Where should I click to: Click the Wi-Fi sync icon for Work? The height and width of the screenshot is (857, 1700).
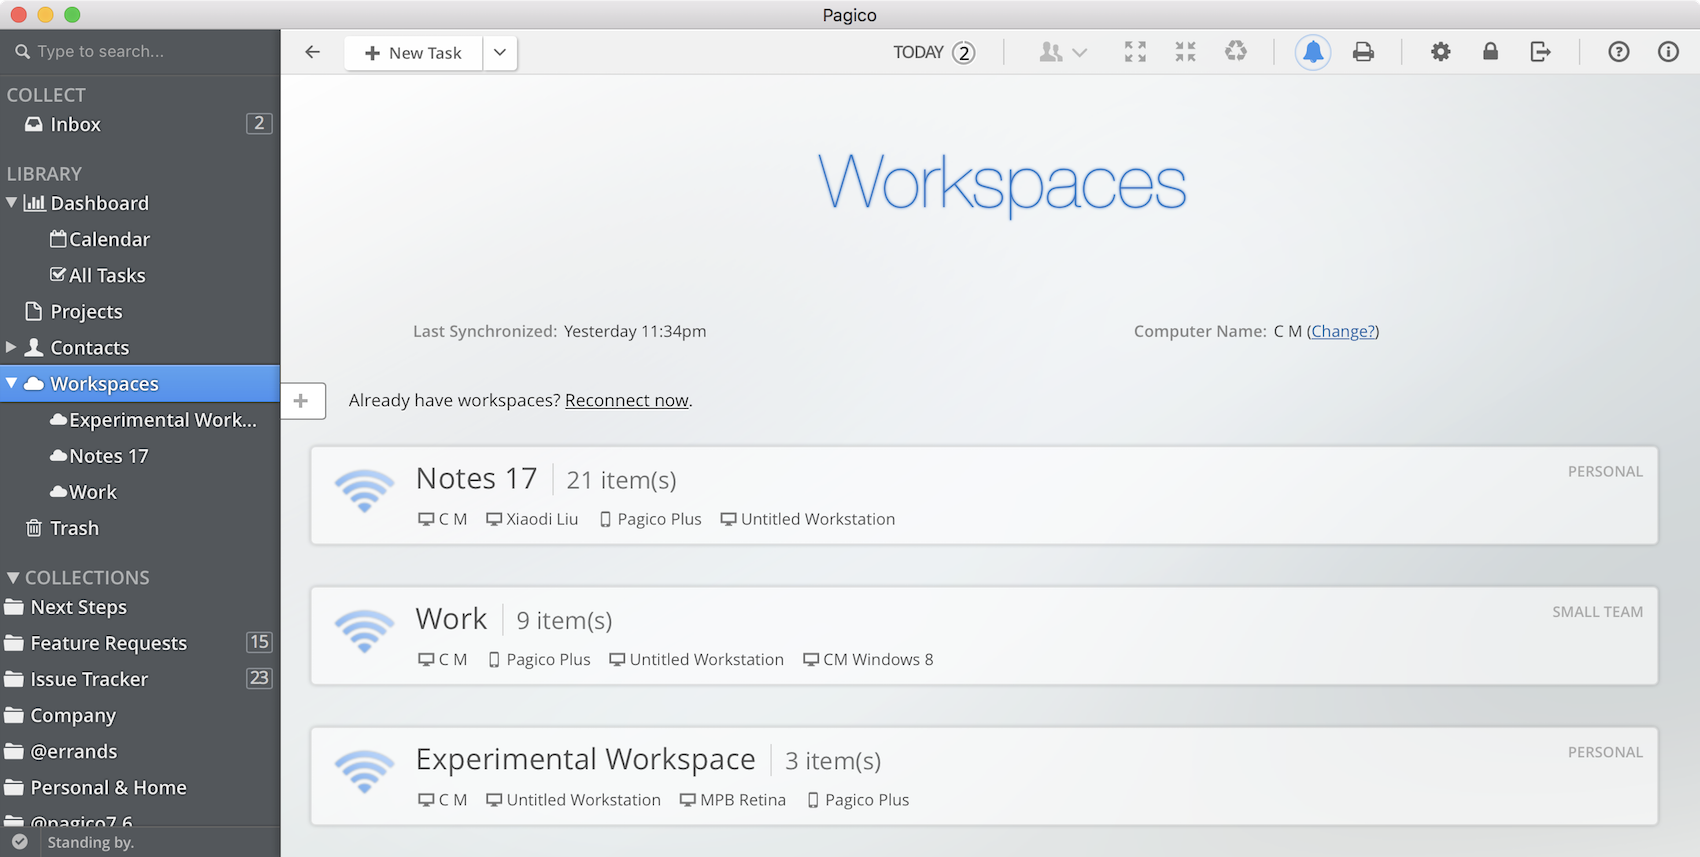364,632
